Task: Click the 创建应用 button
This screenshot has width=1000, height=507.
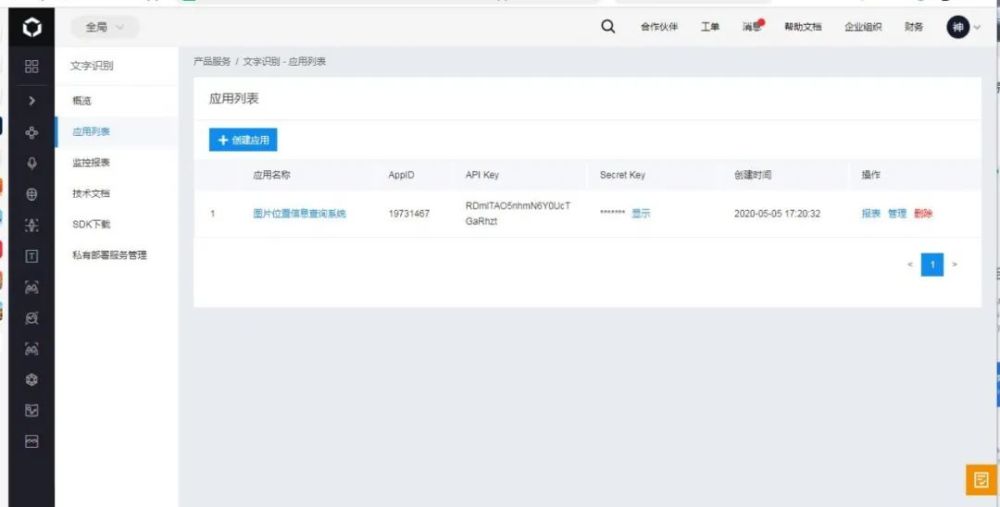Action: tap(243, 140)
